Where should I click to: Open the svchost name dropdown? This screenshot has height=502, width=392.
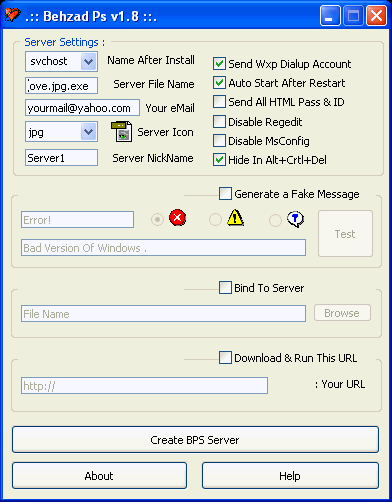[x=88, y=61]
